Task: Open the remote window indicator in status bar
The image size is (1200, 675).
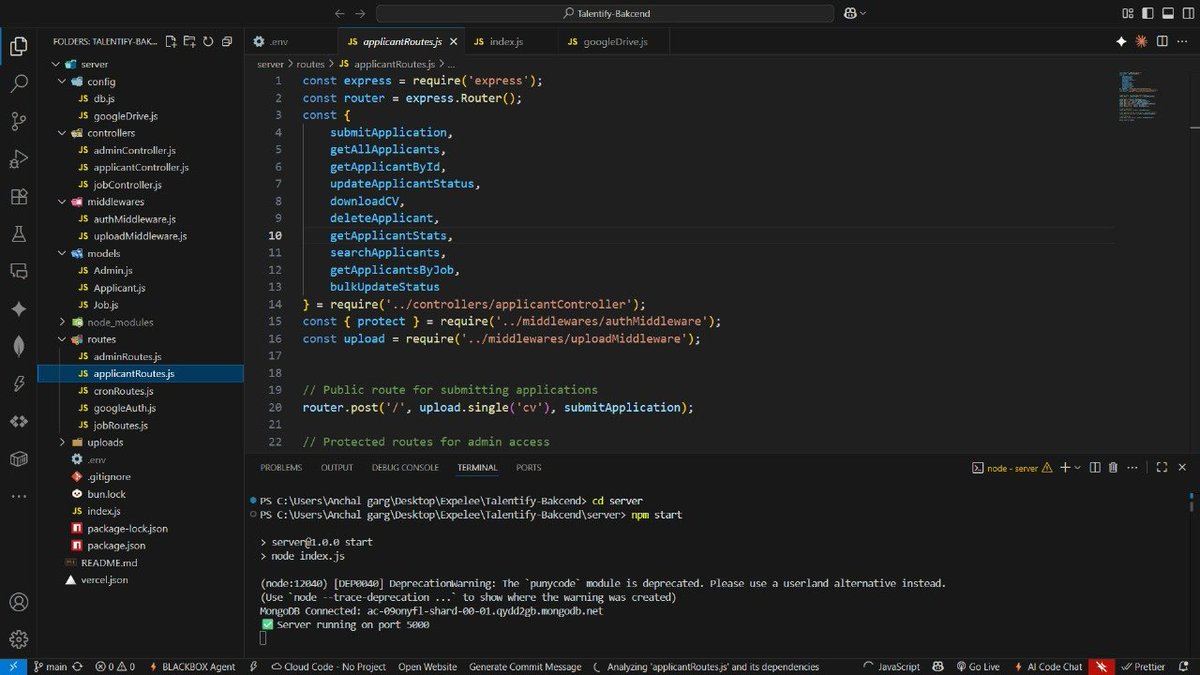Action: (x=14, y=666)
